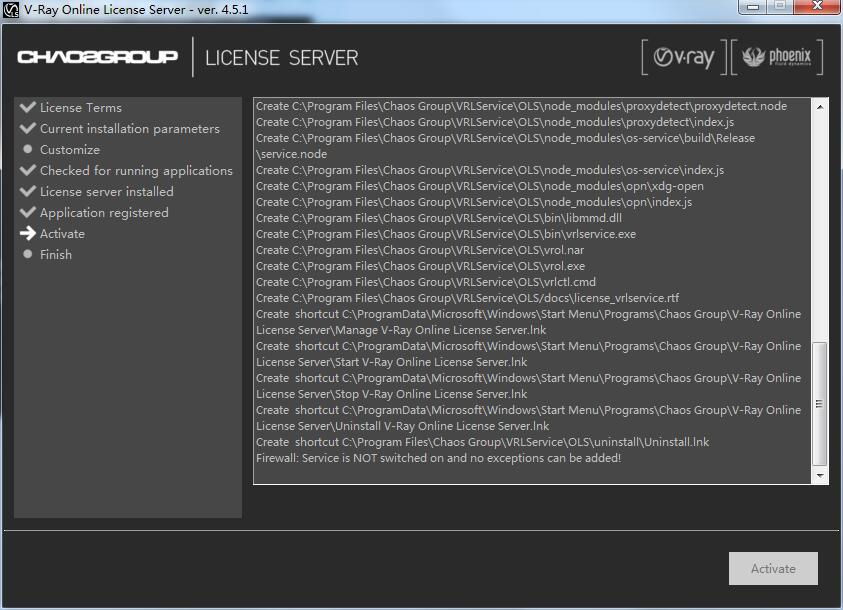This screenshot has height=610, width=843.
Task: Click the arrow icon beside Activate step
Action: click(x=27, y=234)
